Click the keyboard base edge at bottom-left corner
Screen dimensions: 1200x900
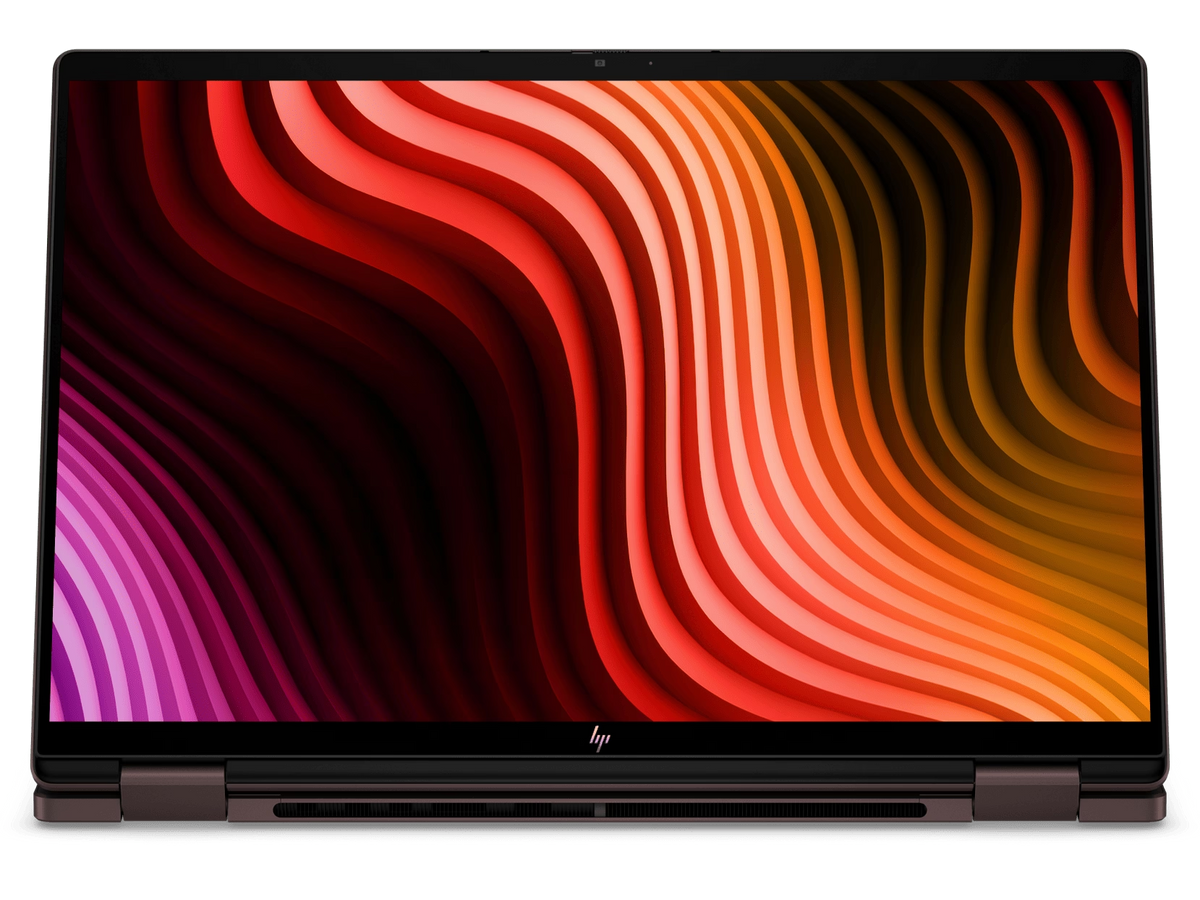click(x=77, y=803)
